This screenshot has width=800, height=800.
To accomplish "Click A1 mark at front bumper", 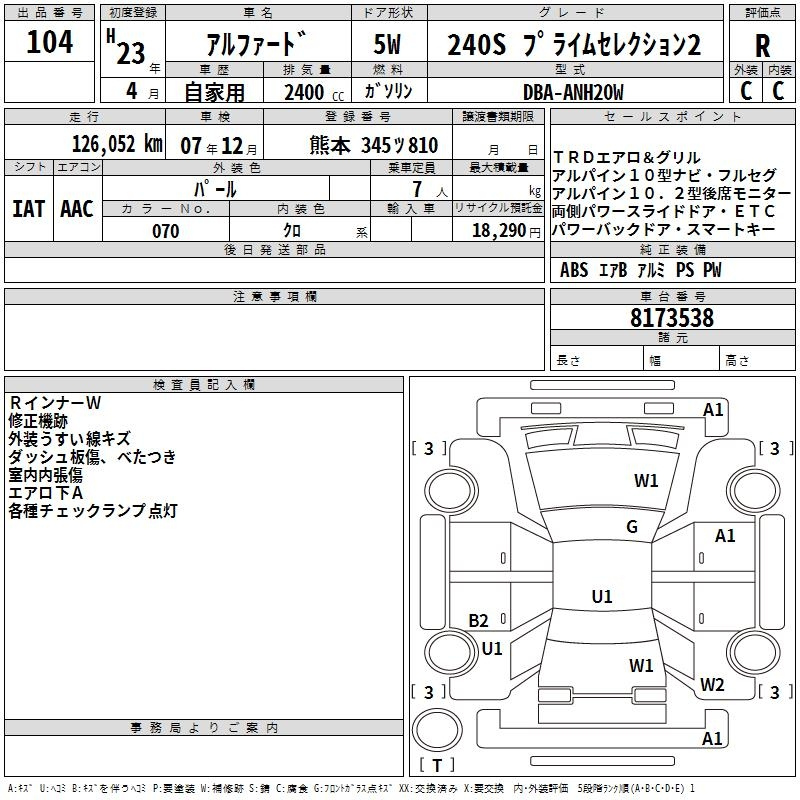I will click(713, 410).
